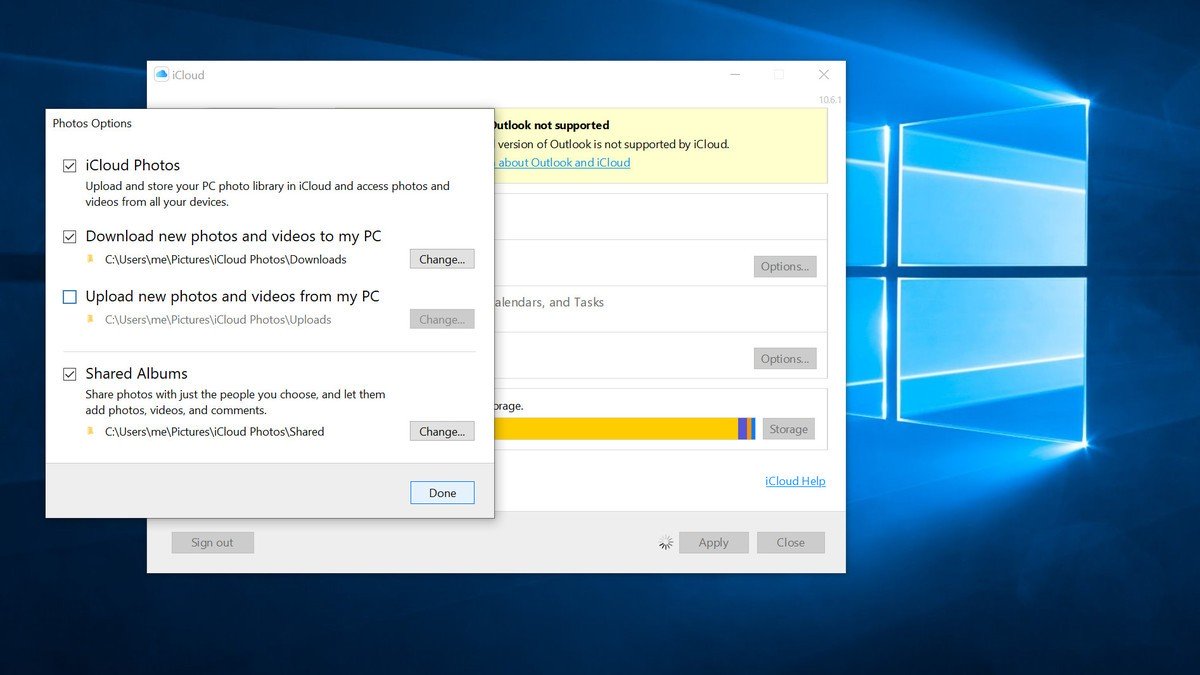Click folder icon beside Shared path
This screenshot has width=1200, height=675.
pos(91,431)
